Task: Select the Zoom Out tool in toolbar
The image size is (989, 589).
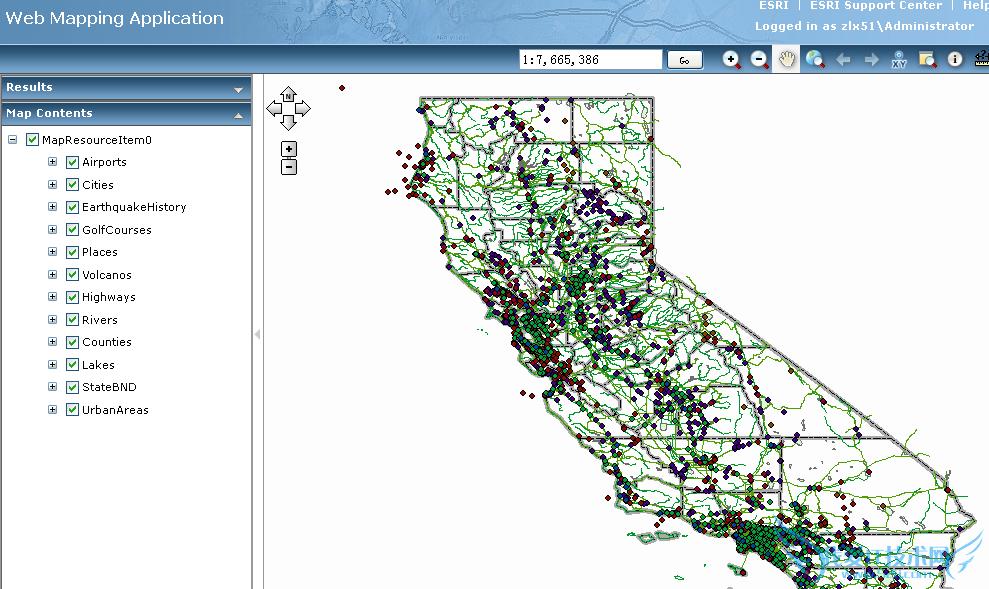Action: tap(759, 60)
